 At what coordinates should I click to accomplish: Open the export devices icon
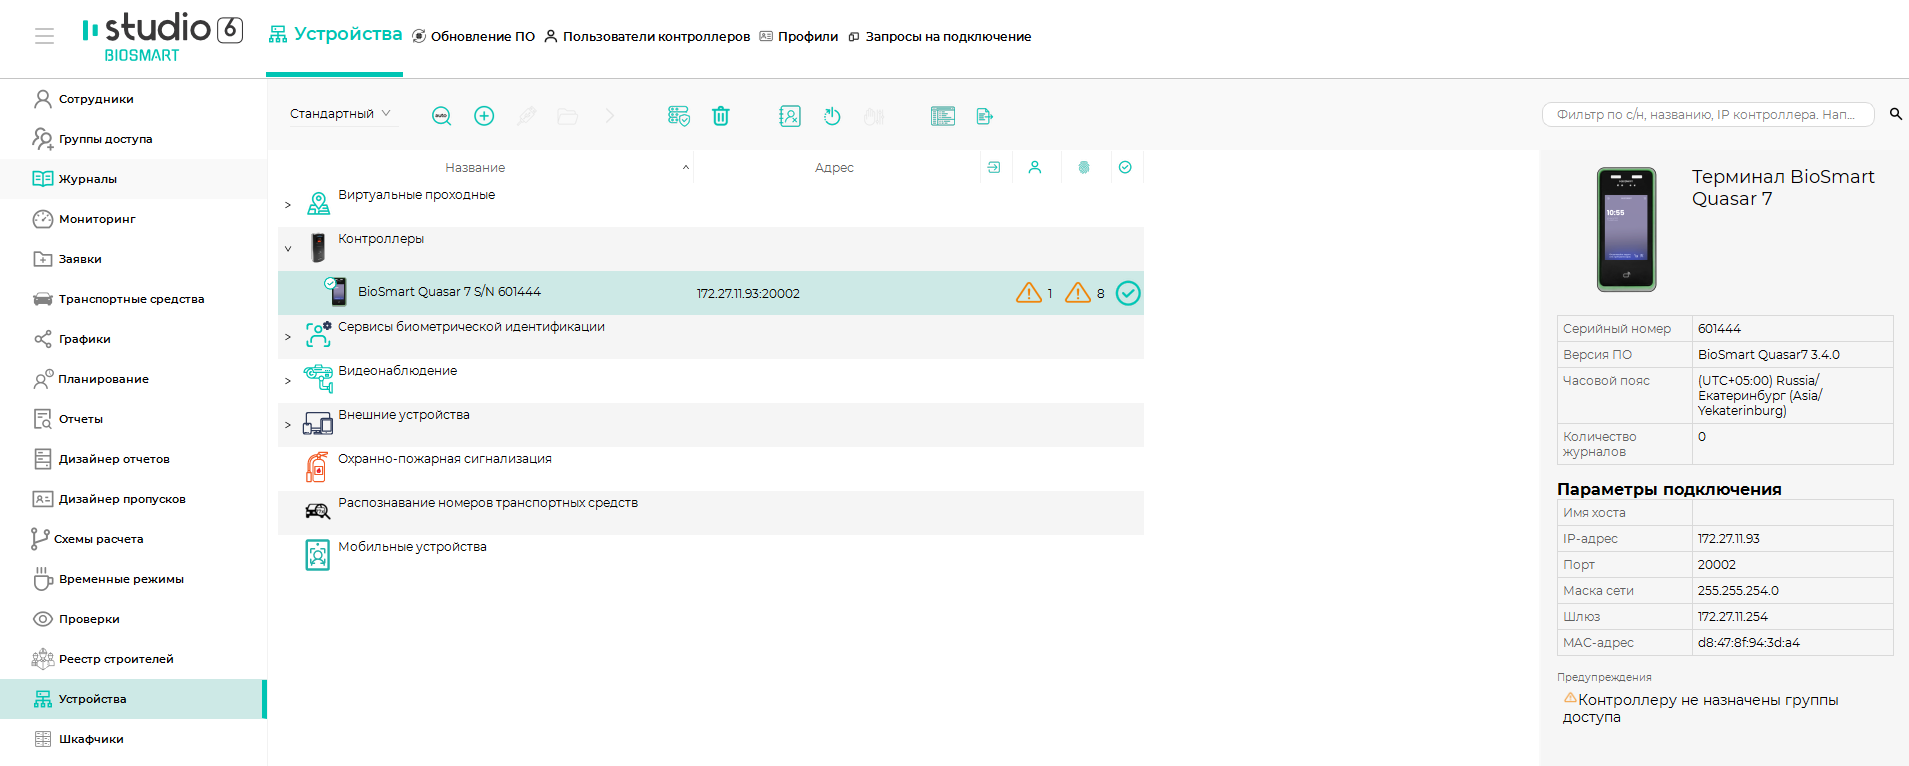click(x=984, y=116)
